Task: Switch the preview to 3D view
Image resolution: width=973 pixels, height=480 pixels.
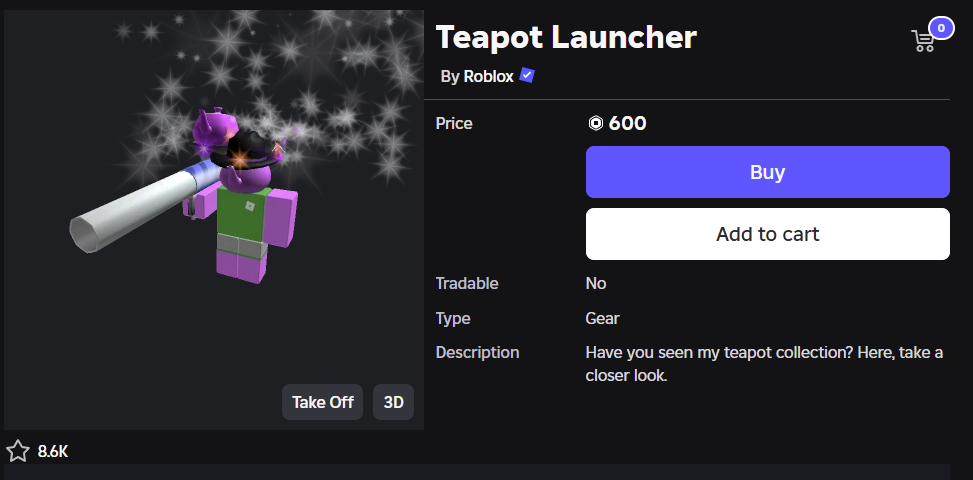Action: click(x=394, y=402)
